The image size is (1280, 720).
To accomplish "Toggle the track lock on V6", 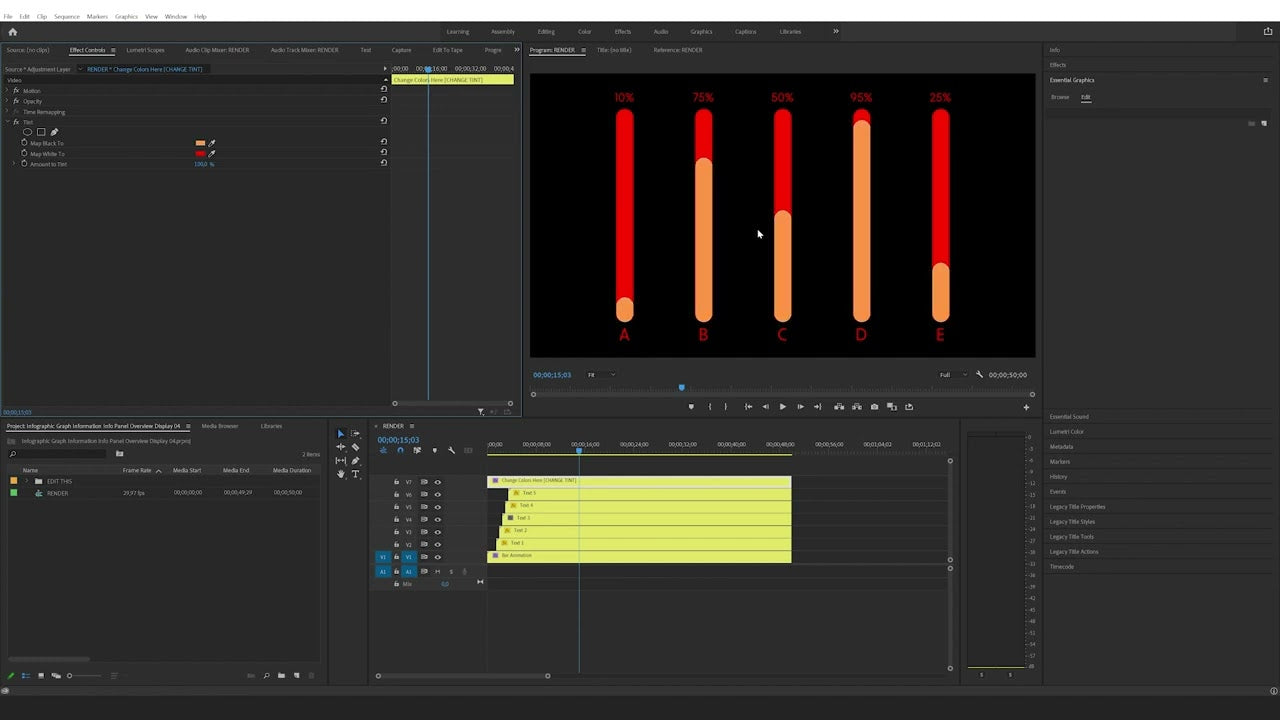I will [x=396, y=494].
